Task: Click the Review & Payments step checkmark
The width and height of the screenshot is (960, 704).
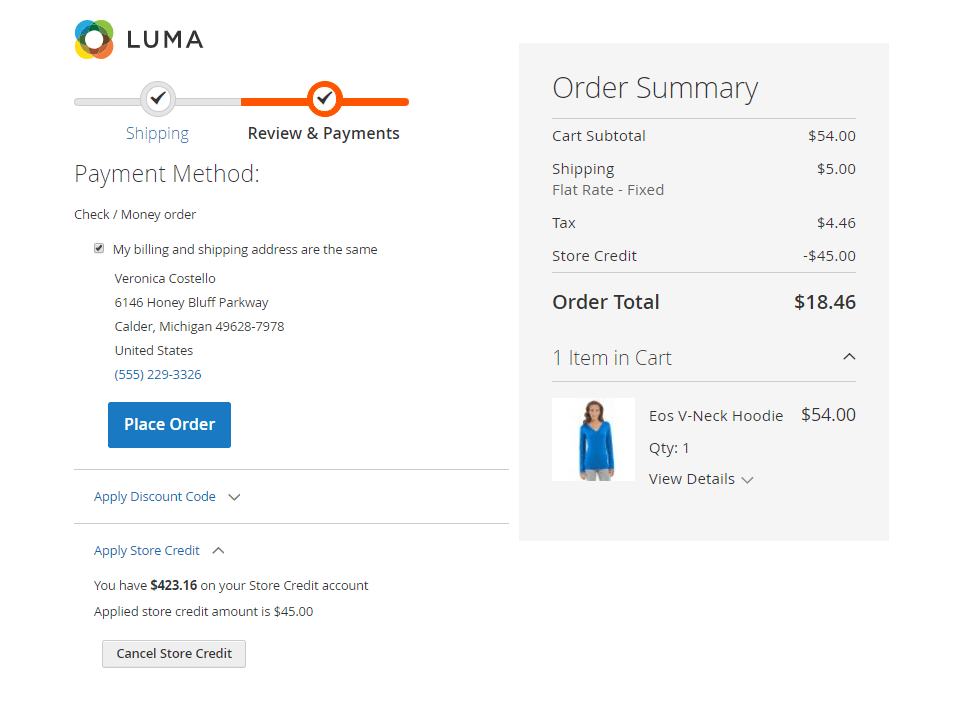Action: [324, 98]
